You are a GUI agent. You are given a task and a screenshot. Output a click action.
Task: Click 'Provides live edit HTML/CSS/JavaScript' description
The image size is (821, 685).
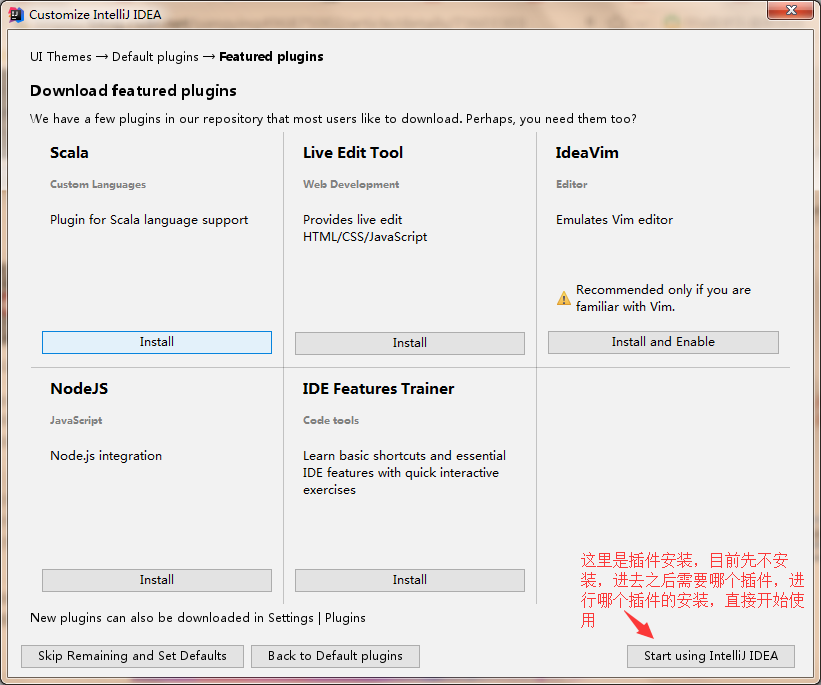click(x=365, y=228)
